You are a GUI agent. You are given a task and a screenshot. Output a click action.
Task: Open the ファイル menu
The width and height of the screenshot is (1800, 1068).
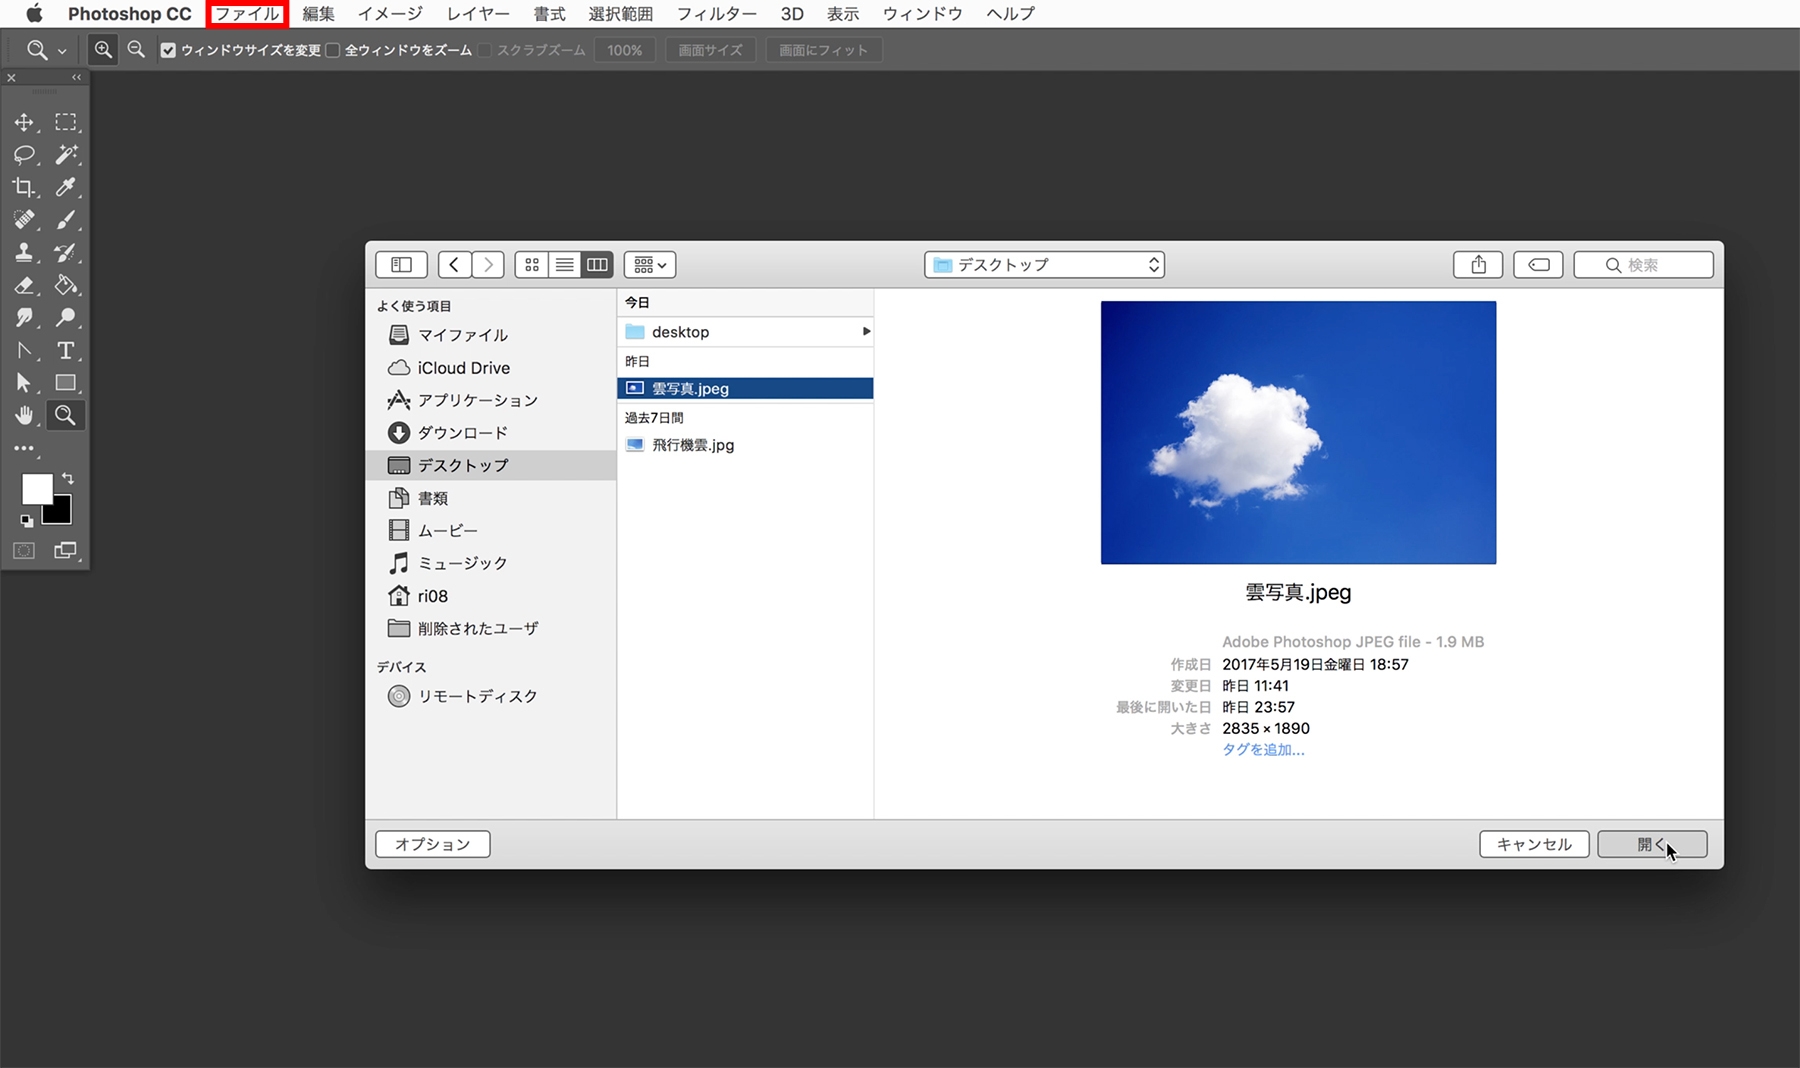247,14
